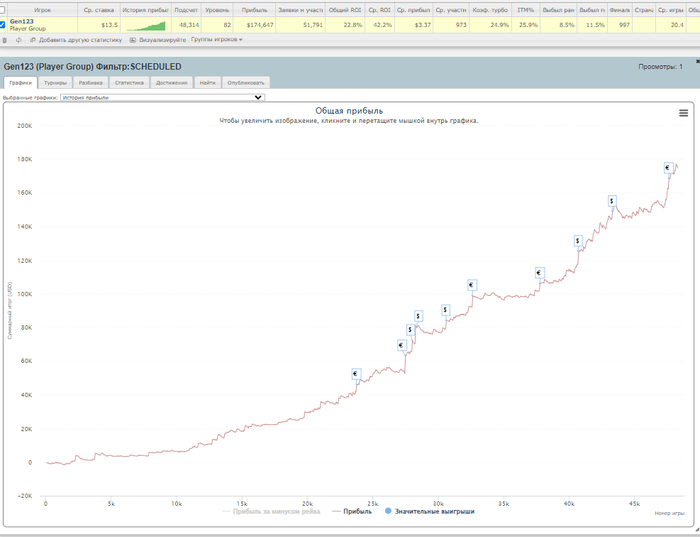Screen dimensions: 700x537
Task: Open the Опубликовать tab
Action: pos(246,83)
